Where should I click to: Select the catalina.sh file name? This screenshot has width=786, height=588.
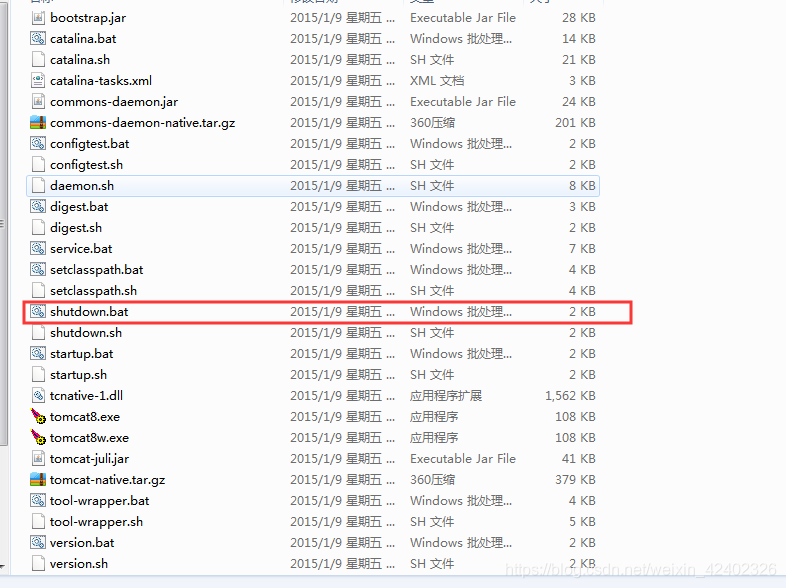[80, 60]
